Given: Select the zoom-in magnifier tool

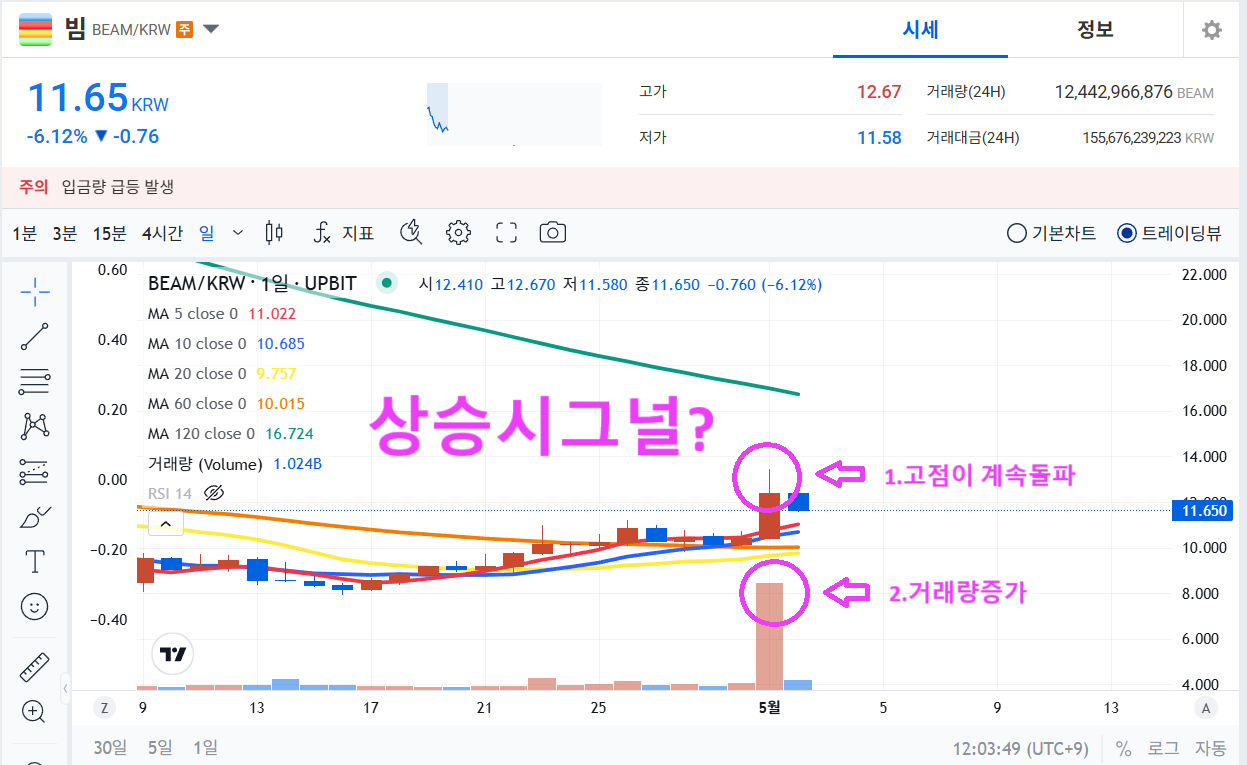Looking at the screenshot, I should (33, 711).
